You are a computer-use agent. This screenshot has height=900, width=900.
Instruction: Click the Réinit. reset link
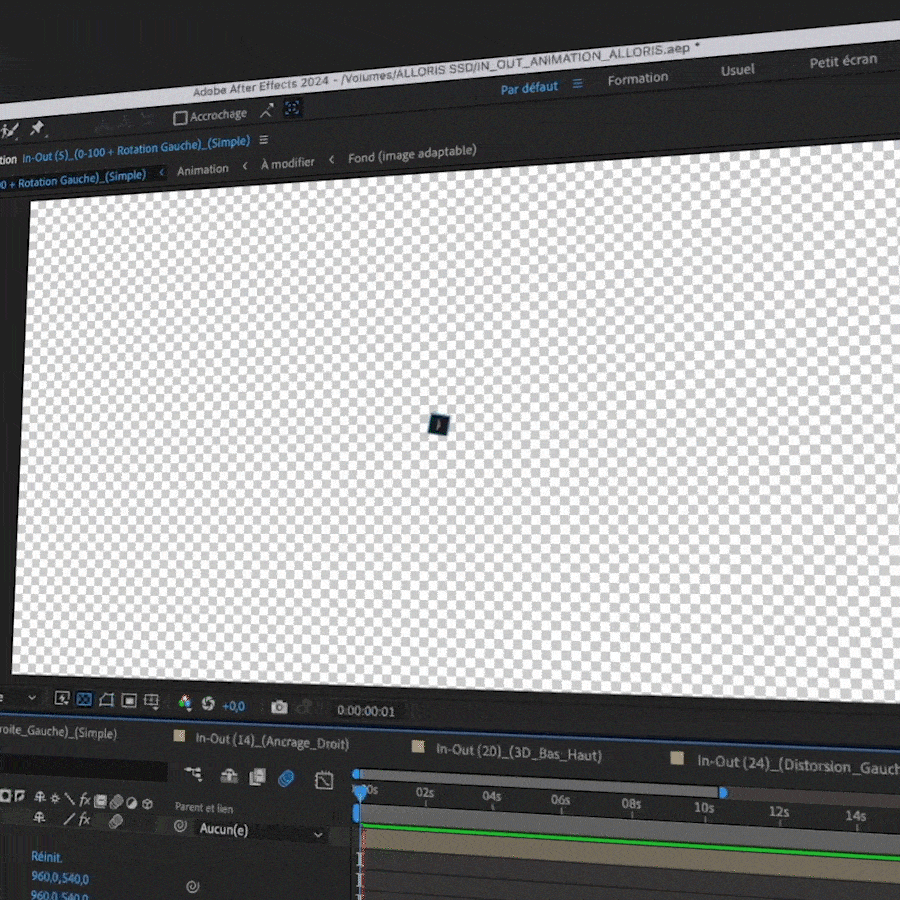(47, 857)
